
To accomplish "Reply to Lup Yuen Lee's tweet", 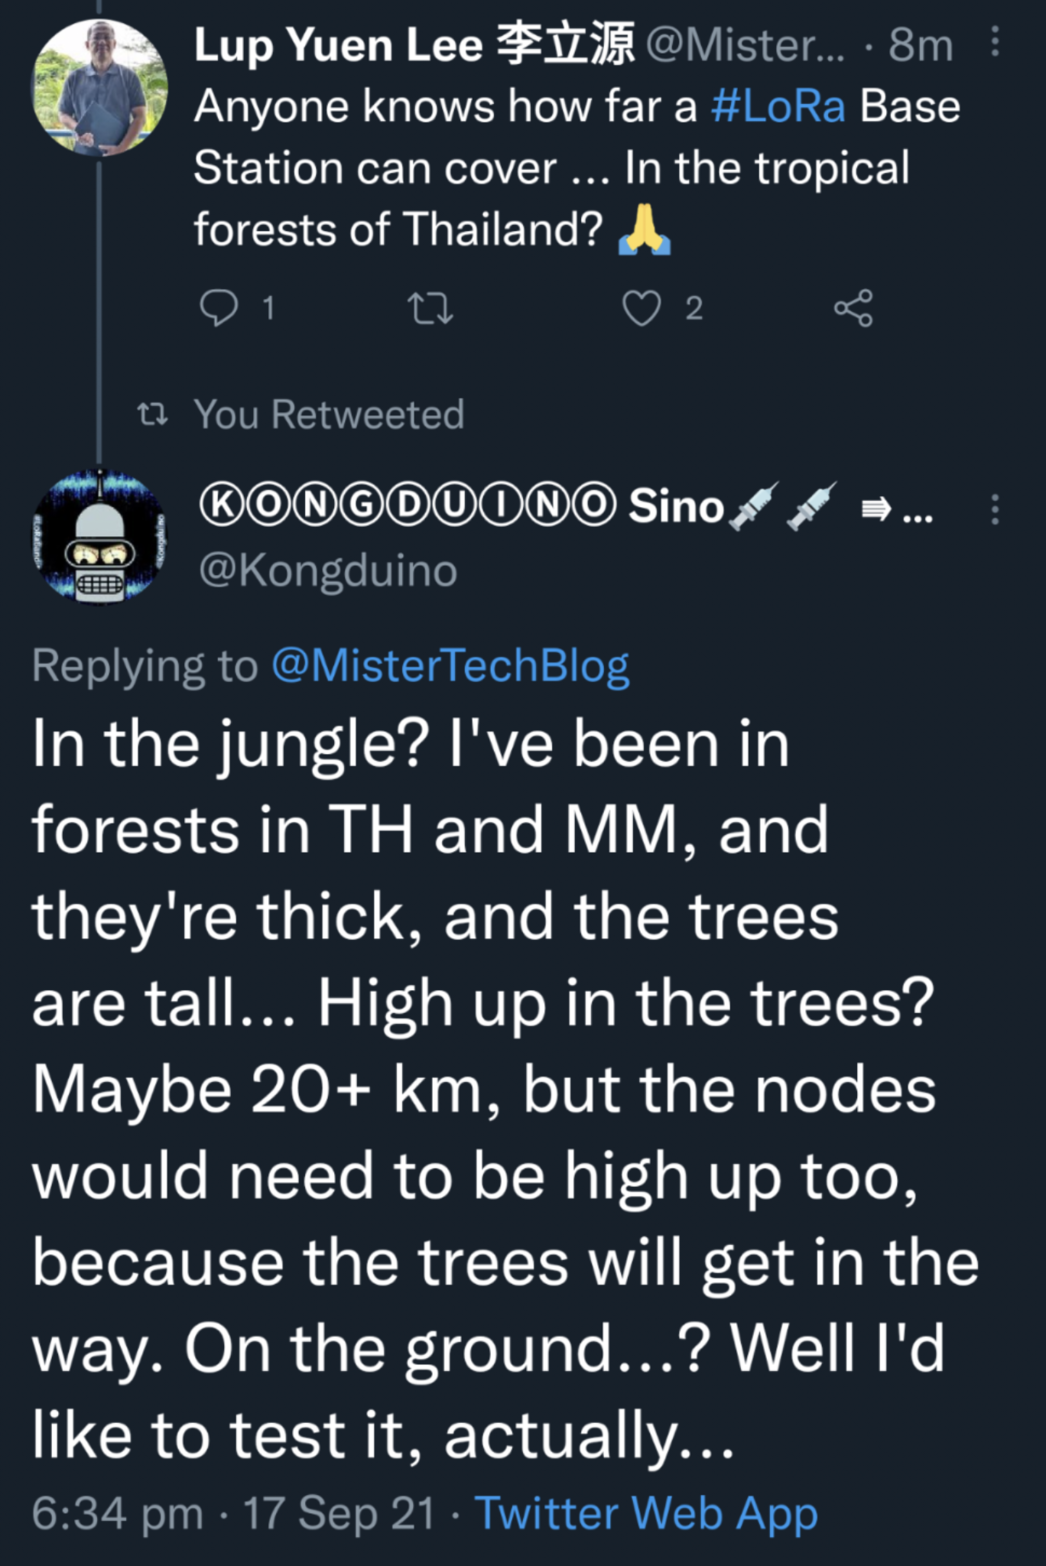I will coord(219,308).
